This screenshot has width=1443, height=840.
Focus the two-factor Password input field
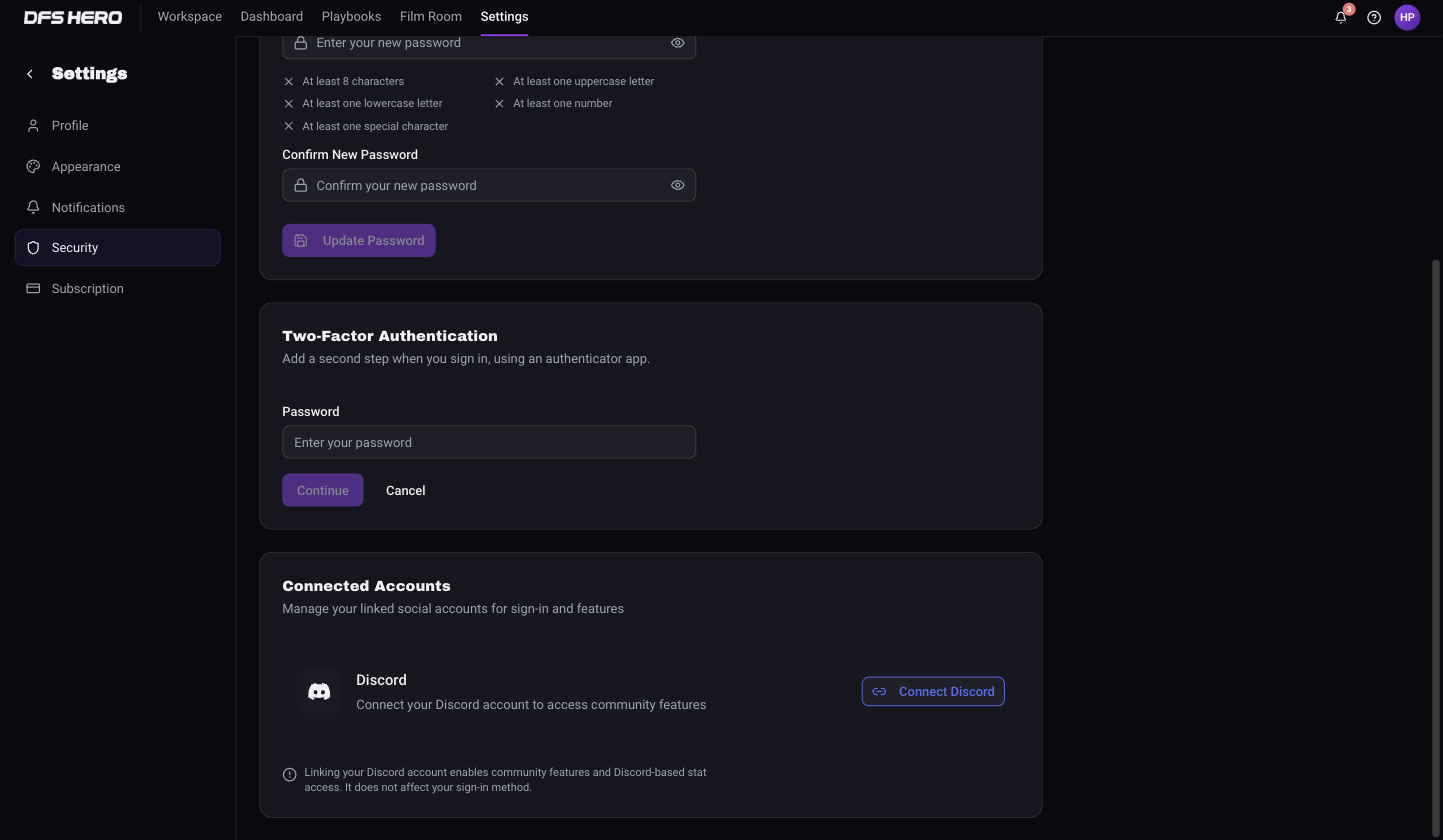coord(489,442)
